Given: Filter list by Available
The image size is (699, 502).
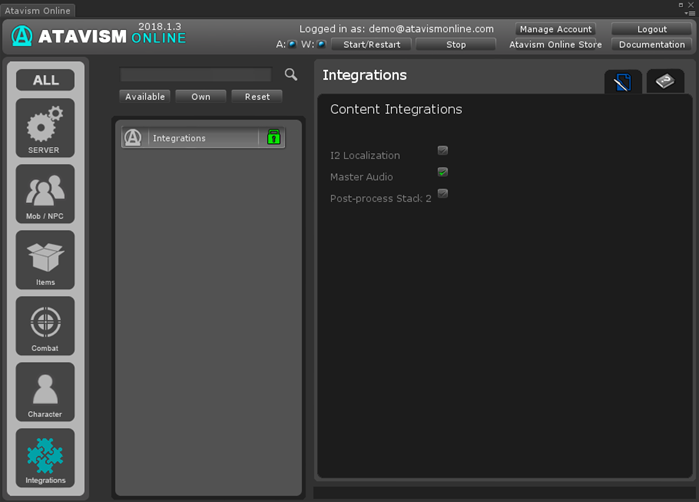Looking at the screenshot, I should point(145,97).
